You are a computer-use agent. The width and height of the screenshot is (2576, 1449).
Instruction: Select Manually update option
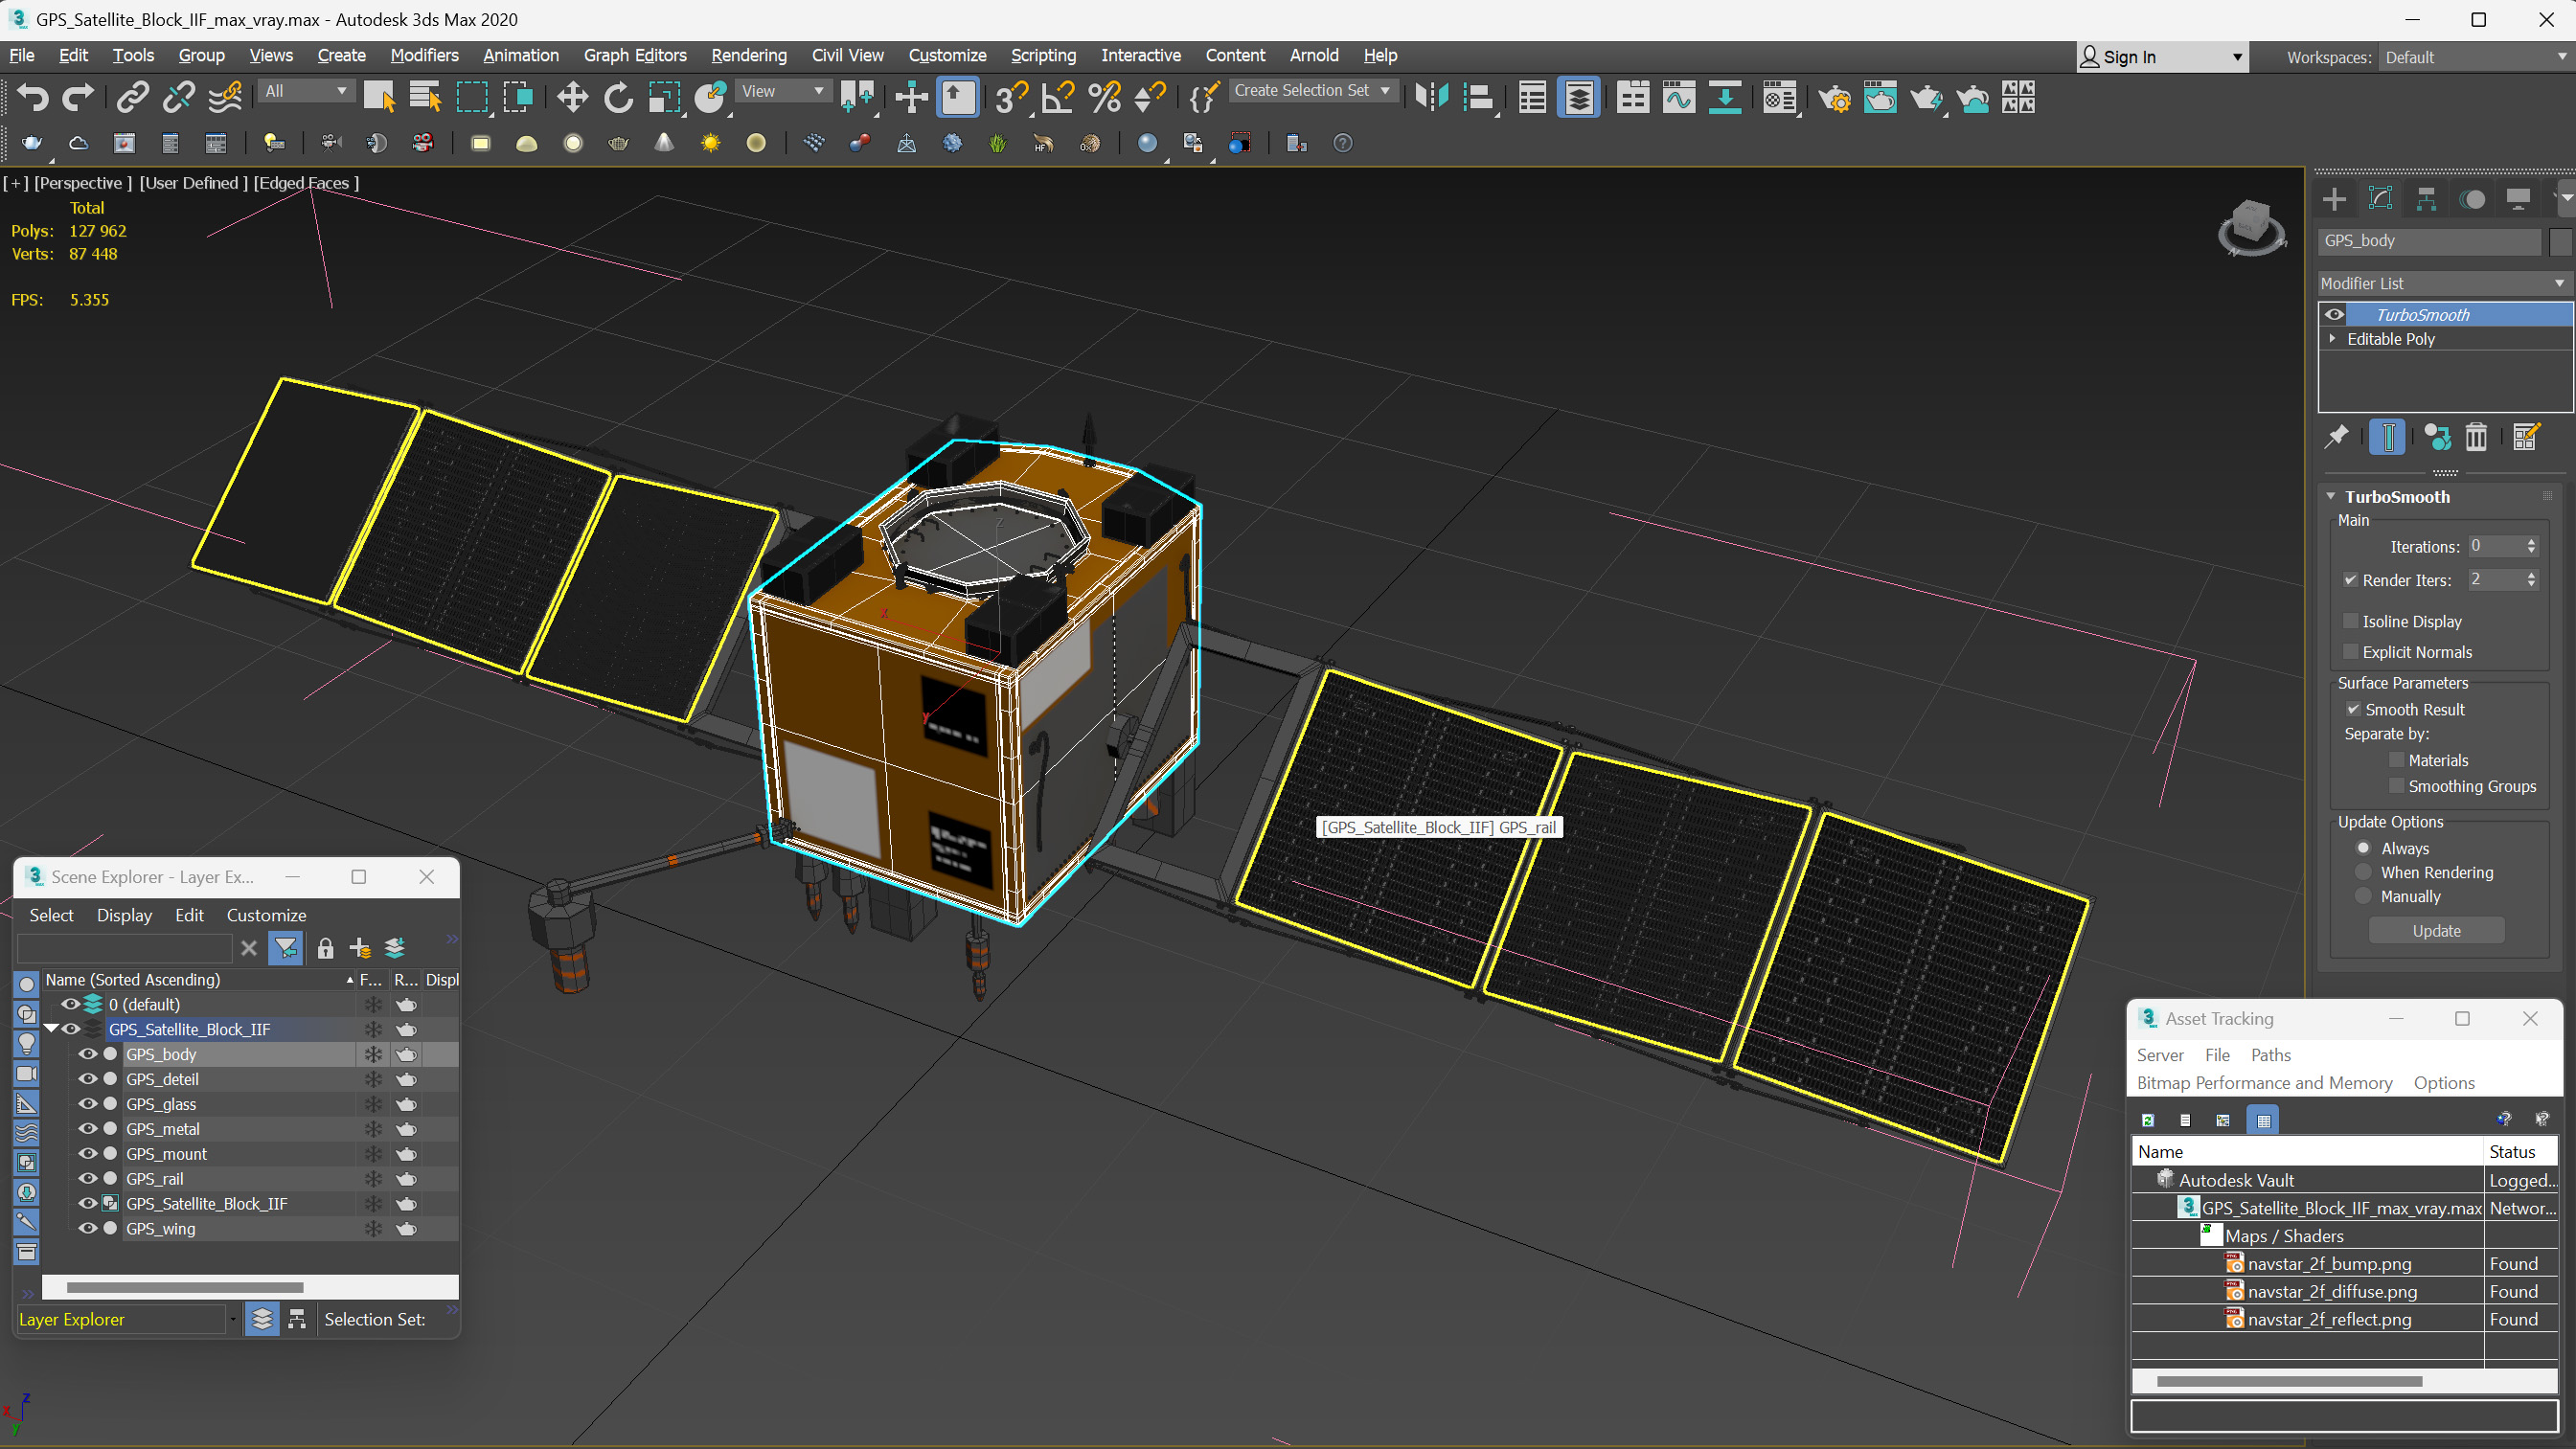(2363, 896)
